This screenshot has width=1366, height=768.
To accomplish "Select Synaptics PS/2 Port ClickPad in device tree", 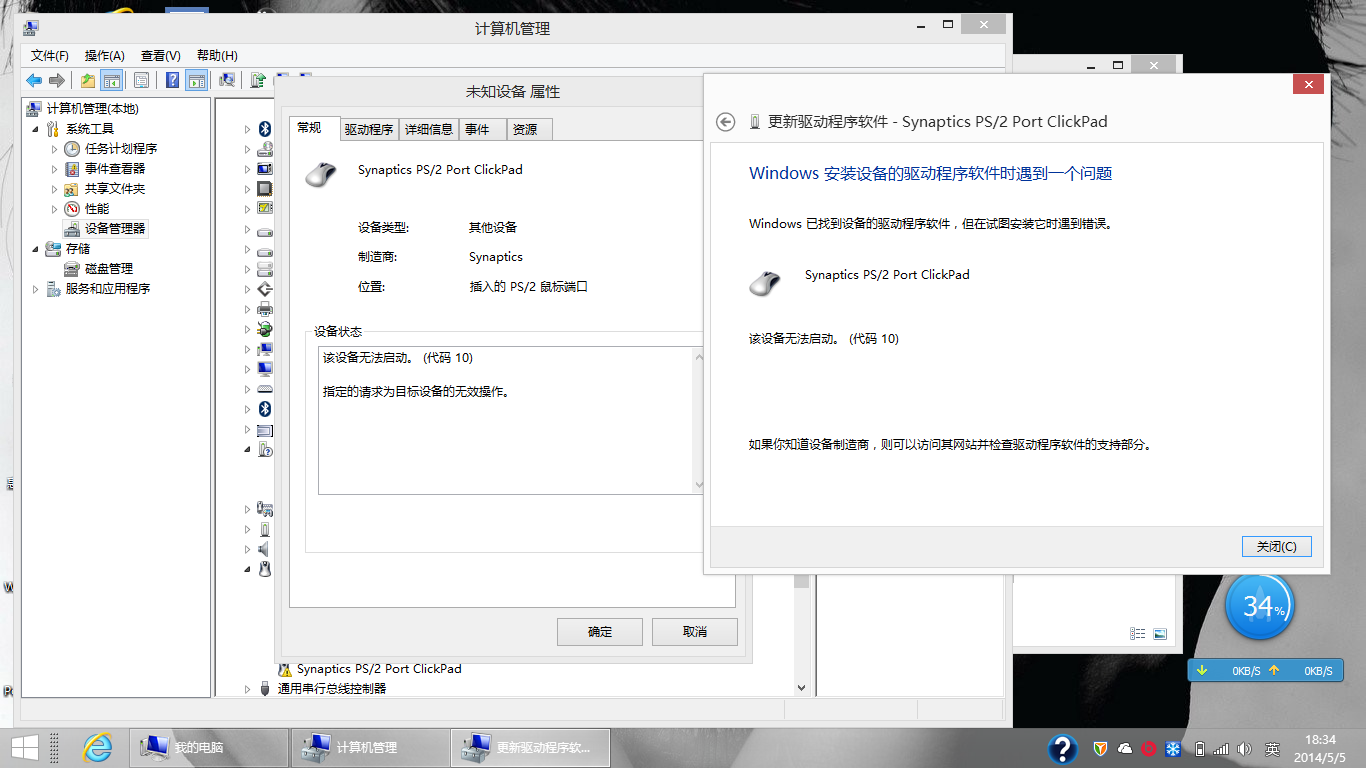I will tap(379, 669).
